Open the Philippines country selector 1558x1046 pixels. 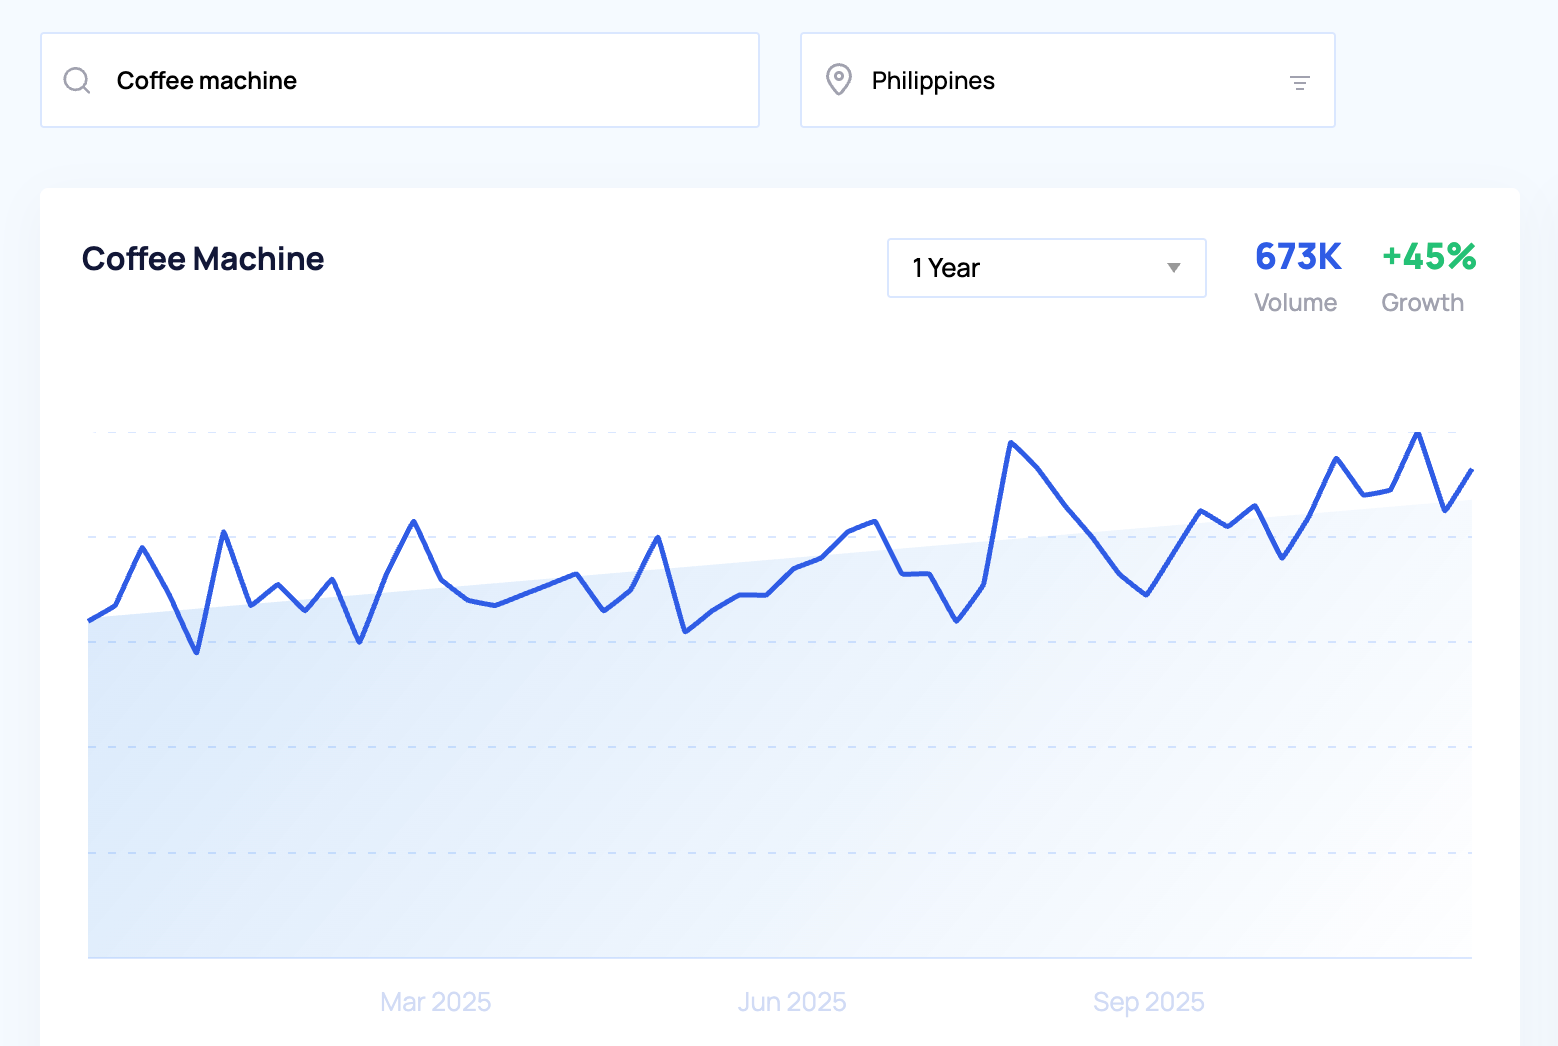click(x=1066, y=80)
